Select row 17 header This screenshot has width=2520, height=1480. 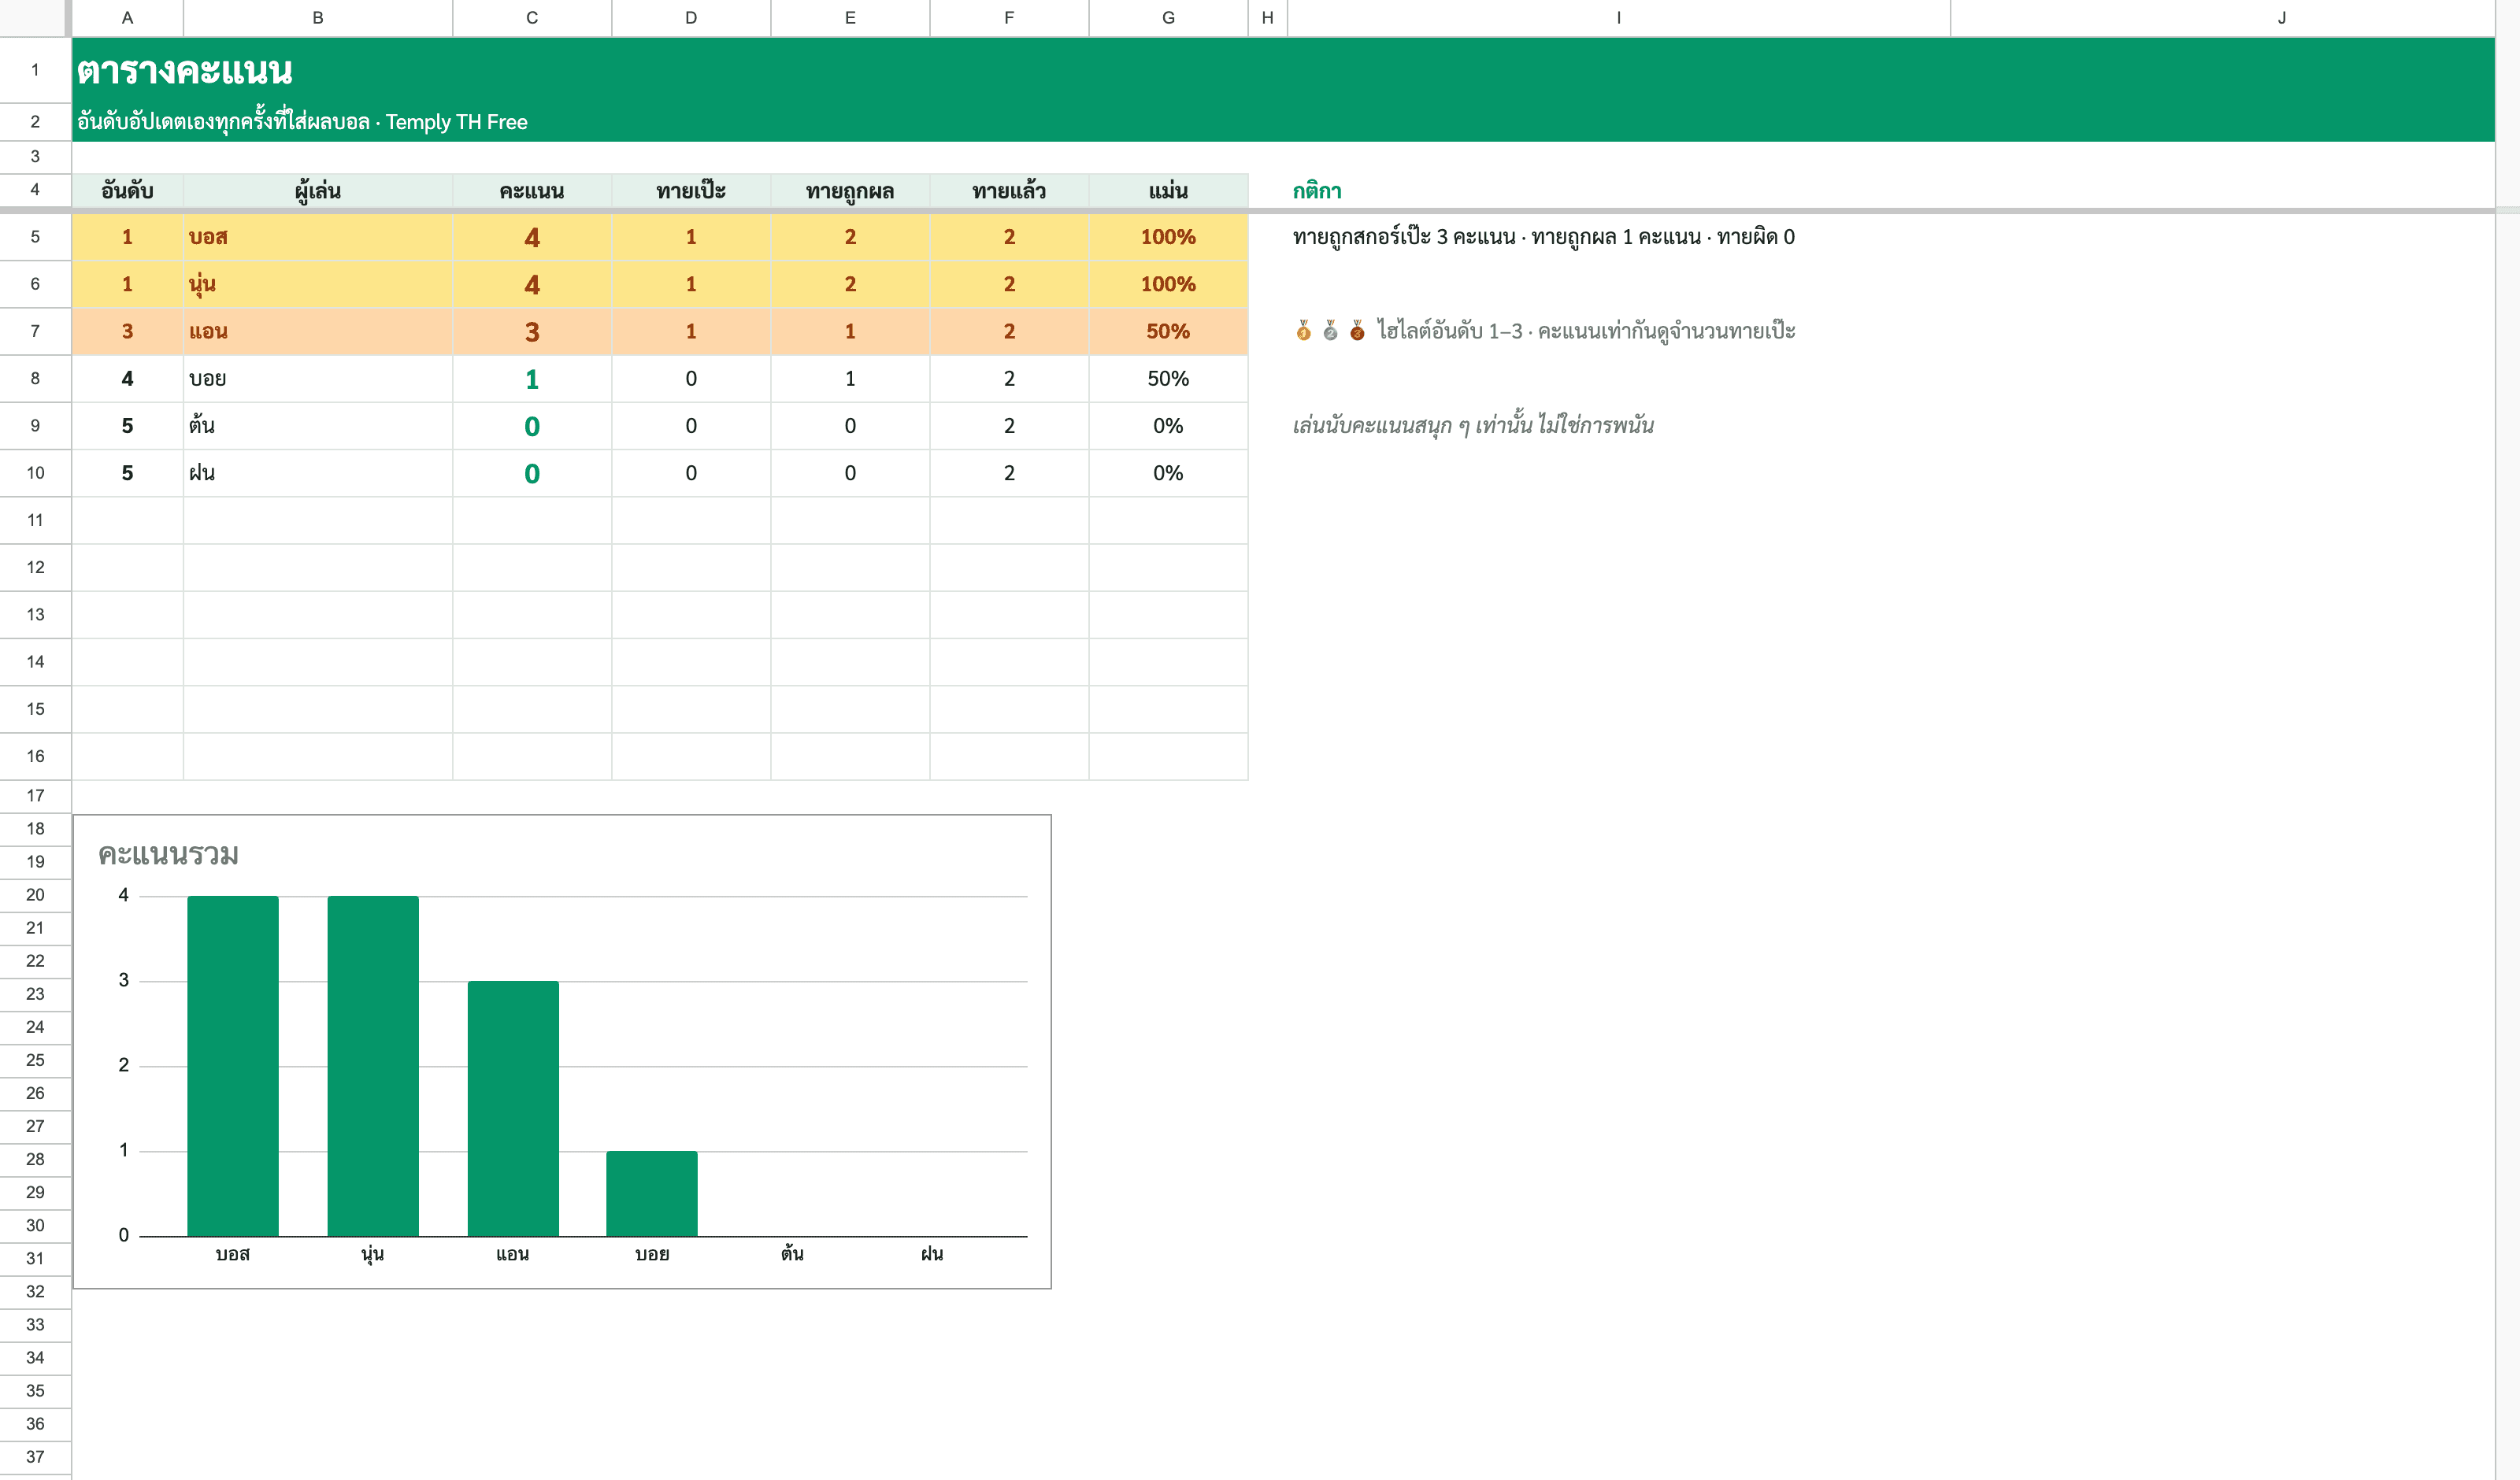coord(35,796)
